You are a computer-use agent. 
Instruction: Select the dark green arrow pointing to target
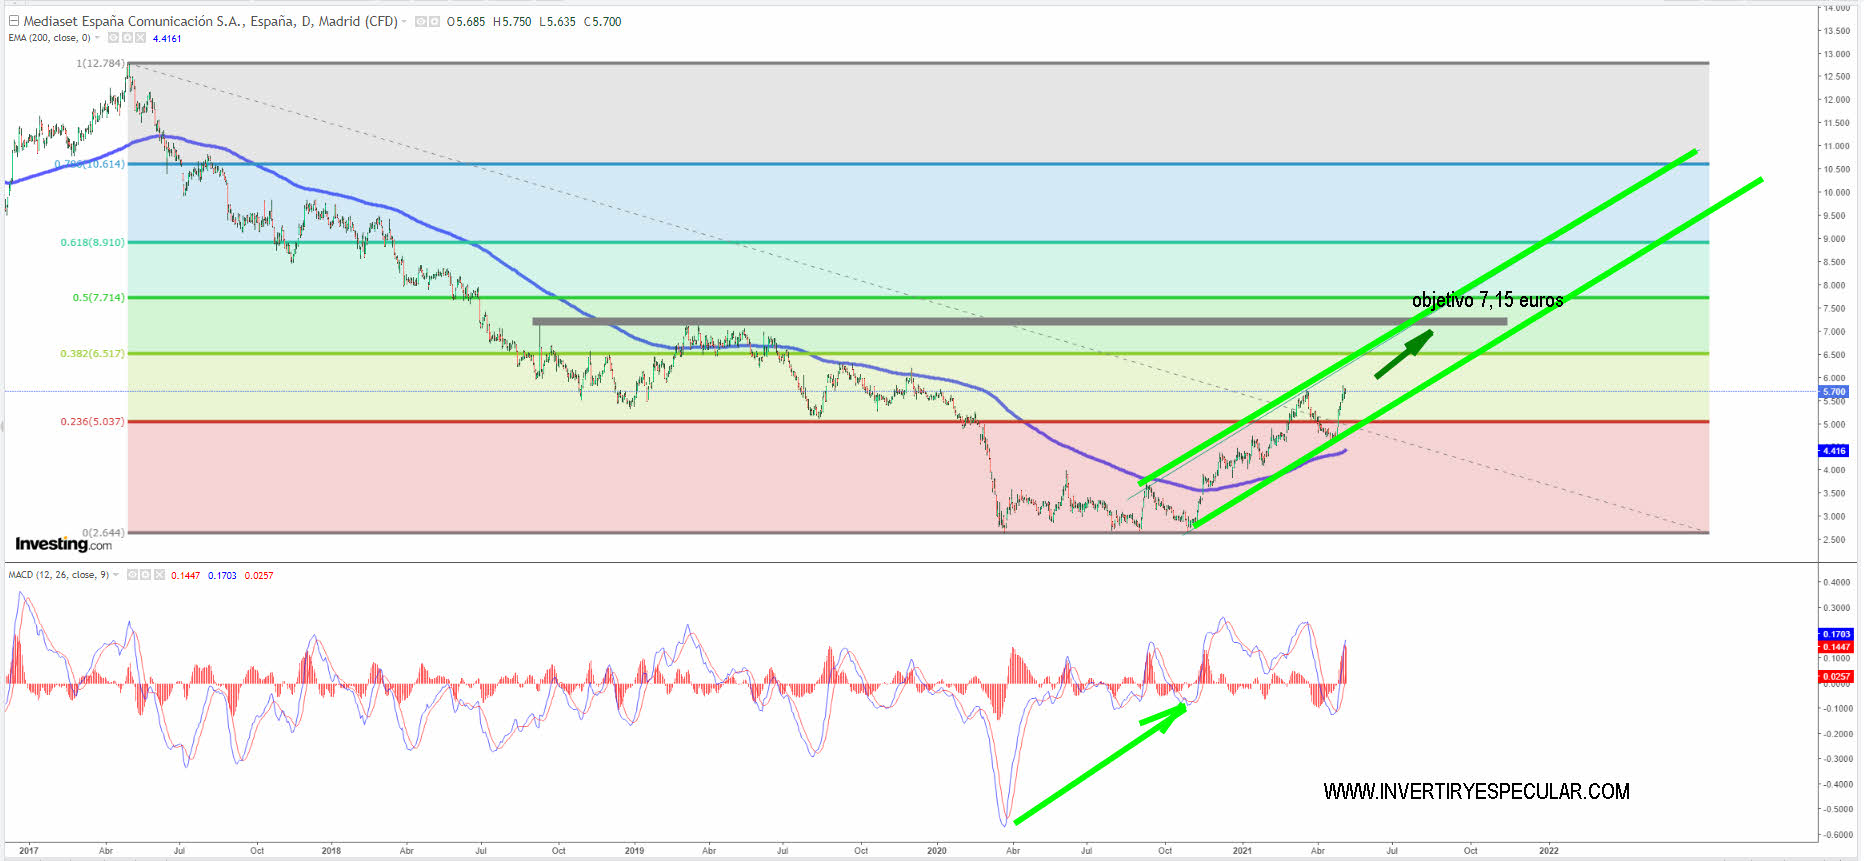pyautogui.click(x=1404, y=354)
